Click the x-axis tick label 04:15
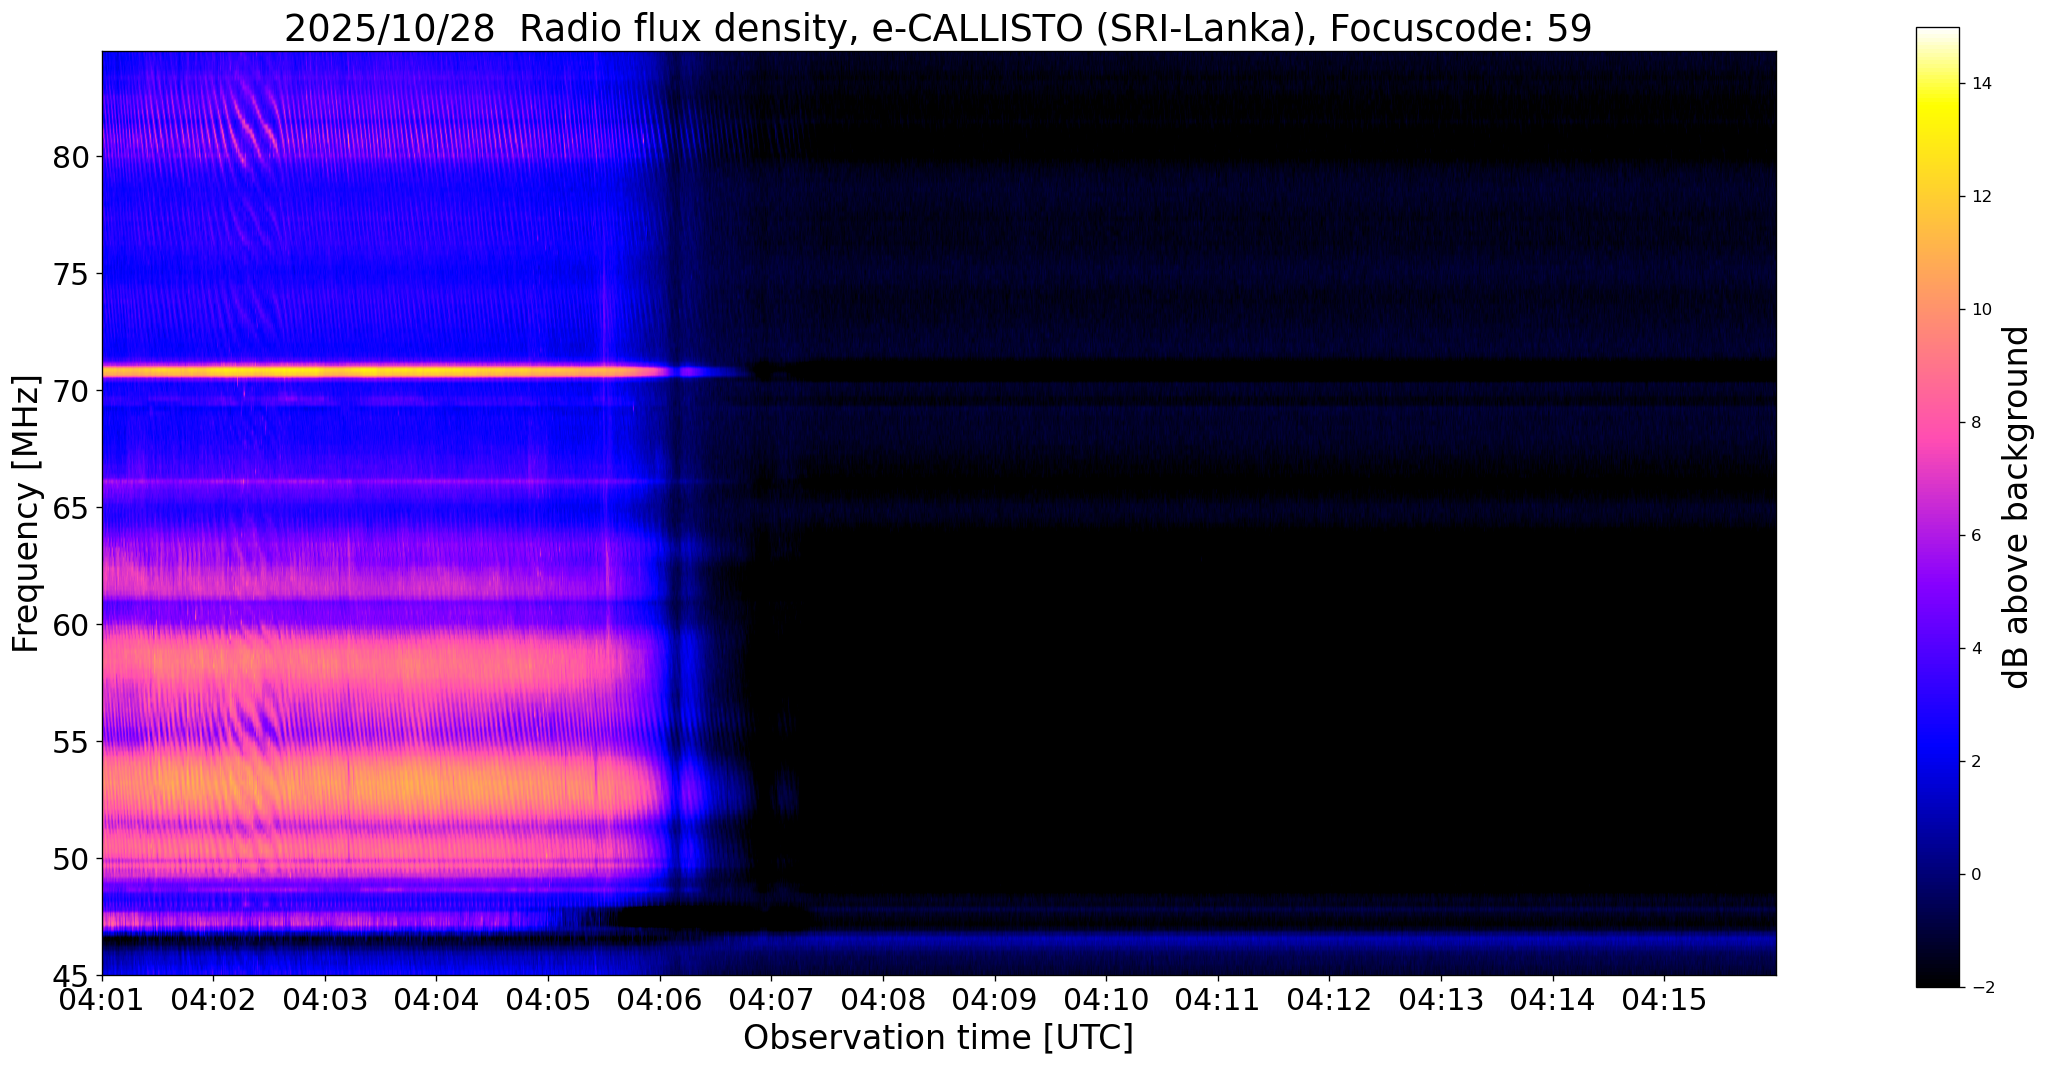This screenshot has height=1067, width=2047. tap(1664, 1001)
